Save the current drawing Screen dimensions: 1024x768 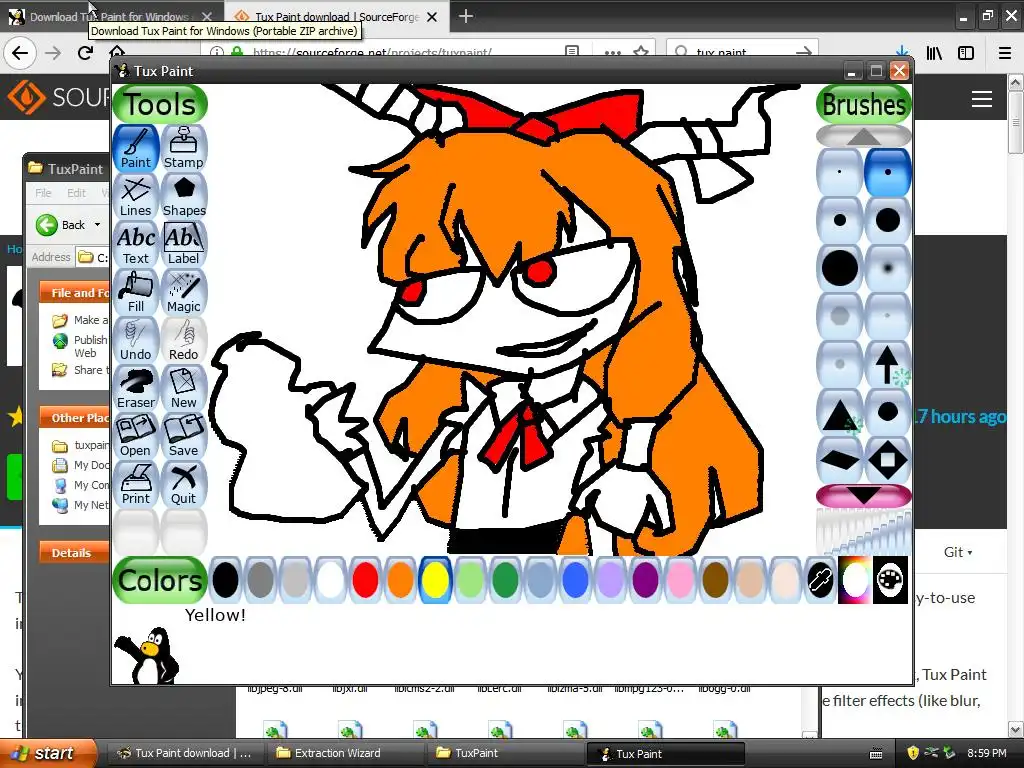pos(184,437)
